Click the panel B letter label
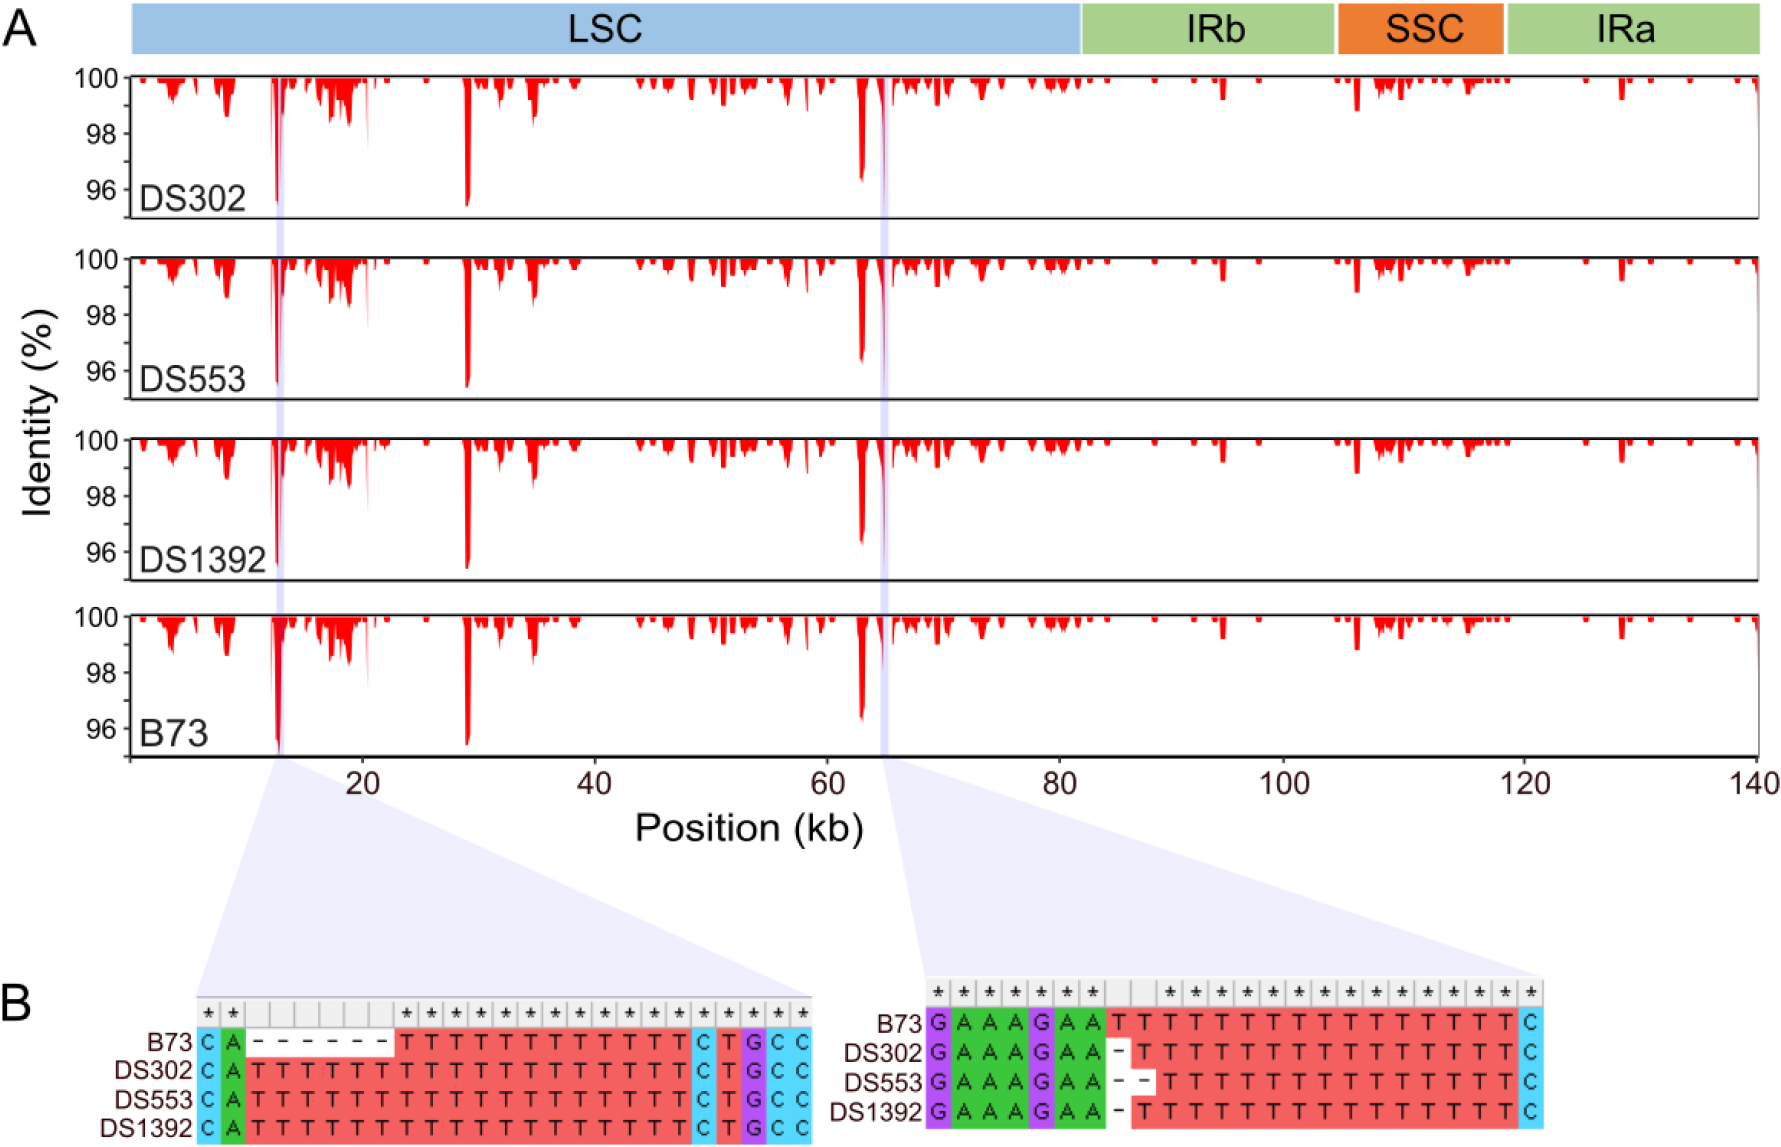Viewport: 1781px width, 1147px height. (x=16, y=1003)
